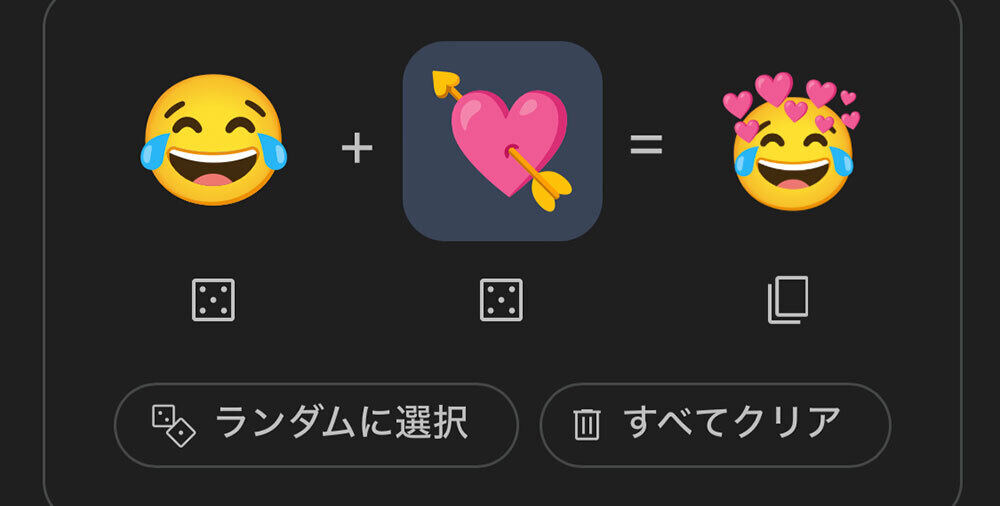Image resolution: width=1000 pixels, height=506 pixels.
Task: Click the ランダムに選択 button
Action: (x=316, y=425)
